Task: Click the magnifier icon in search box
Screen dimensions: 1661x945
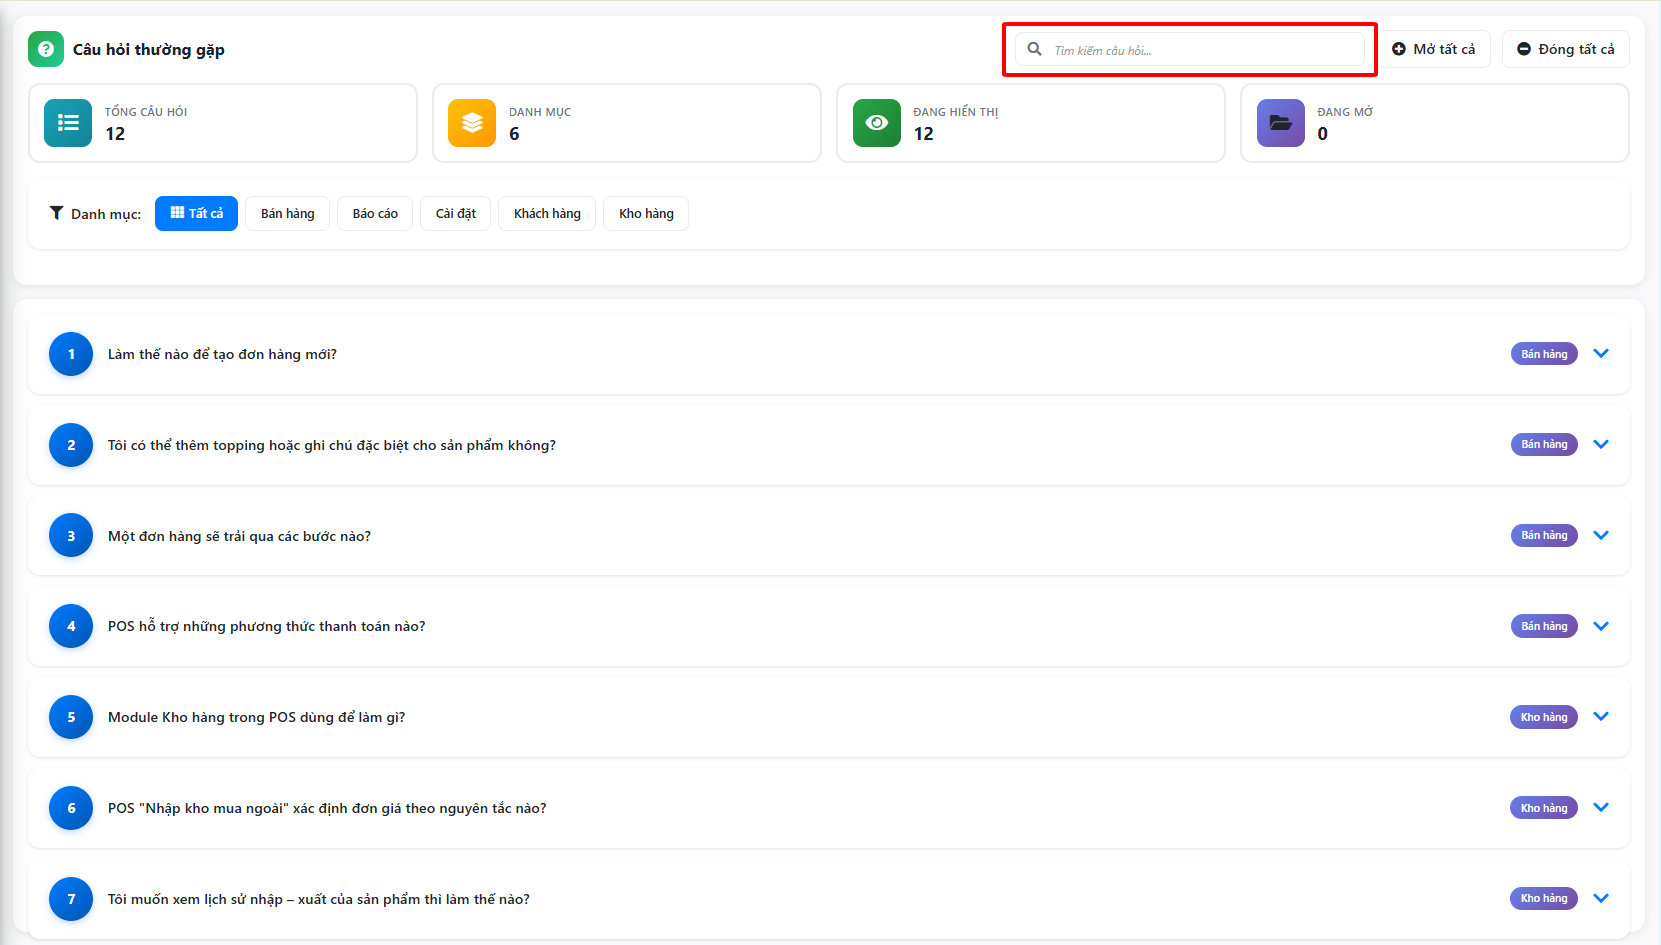Action: click(x=1035, y=49)
